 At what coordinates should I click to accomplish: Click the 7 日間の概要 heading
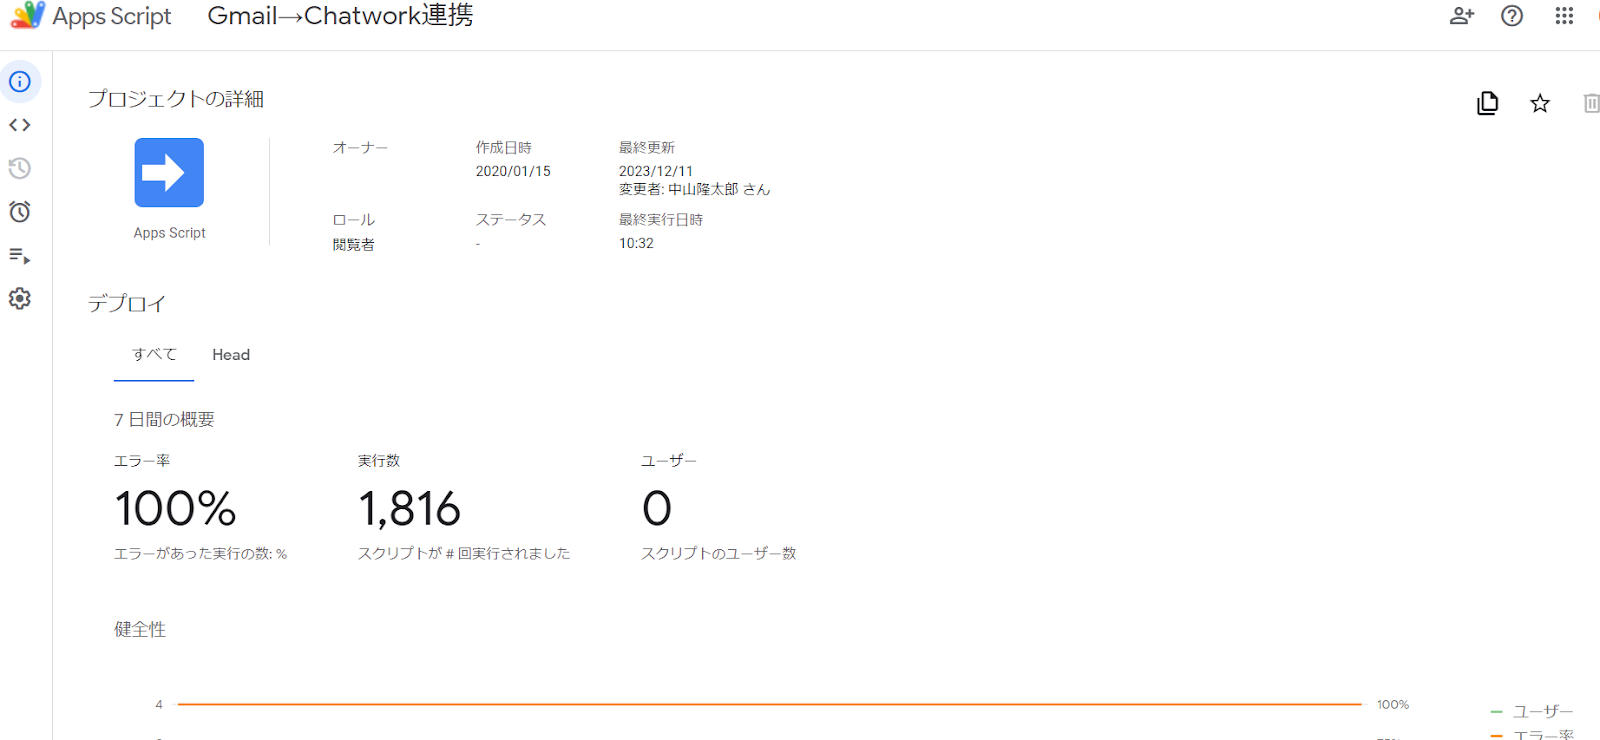coord(164,420)
